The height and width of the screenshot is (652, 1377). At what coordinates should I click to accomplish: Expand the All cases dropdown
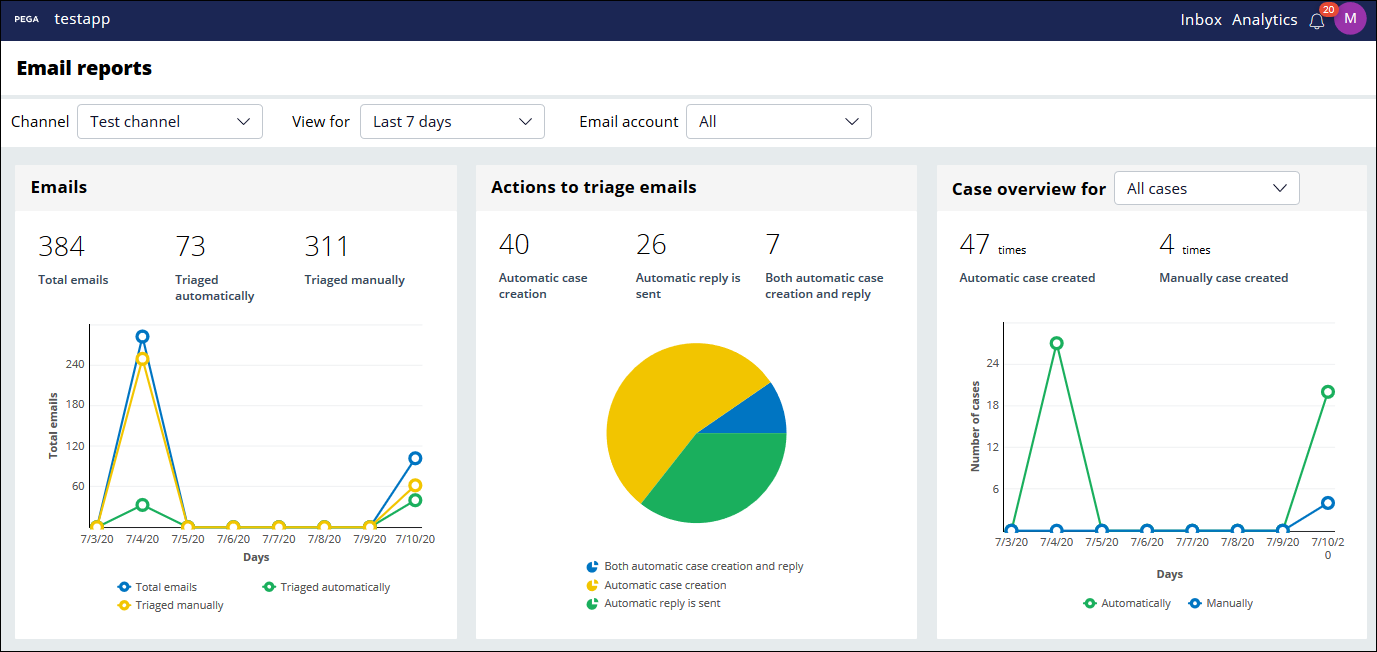(x=1206, y=188)
